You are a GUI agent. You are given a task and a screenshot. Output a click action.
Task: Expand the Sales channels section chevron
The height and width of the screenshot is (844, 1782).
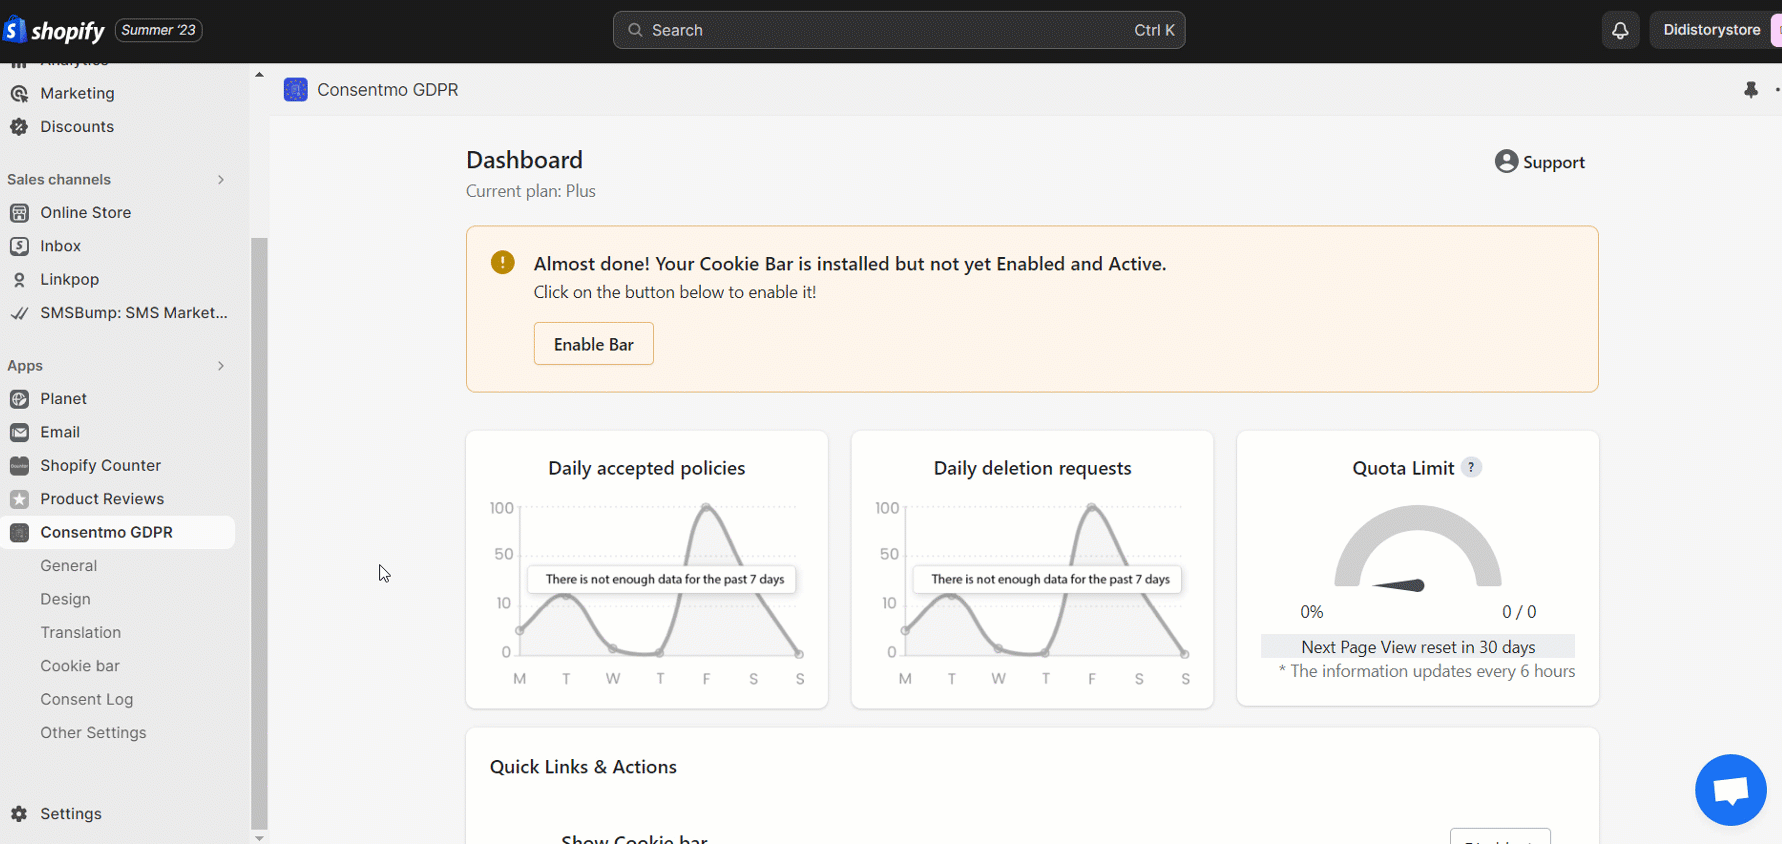click(221, 180)
